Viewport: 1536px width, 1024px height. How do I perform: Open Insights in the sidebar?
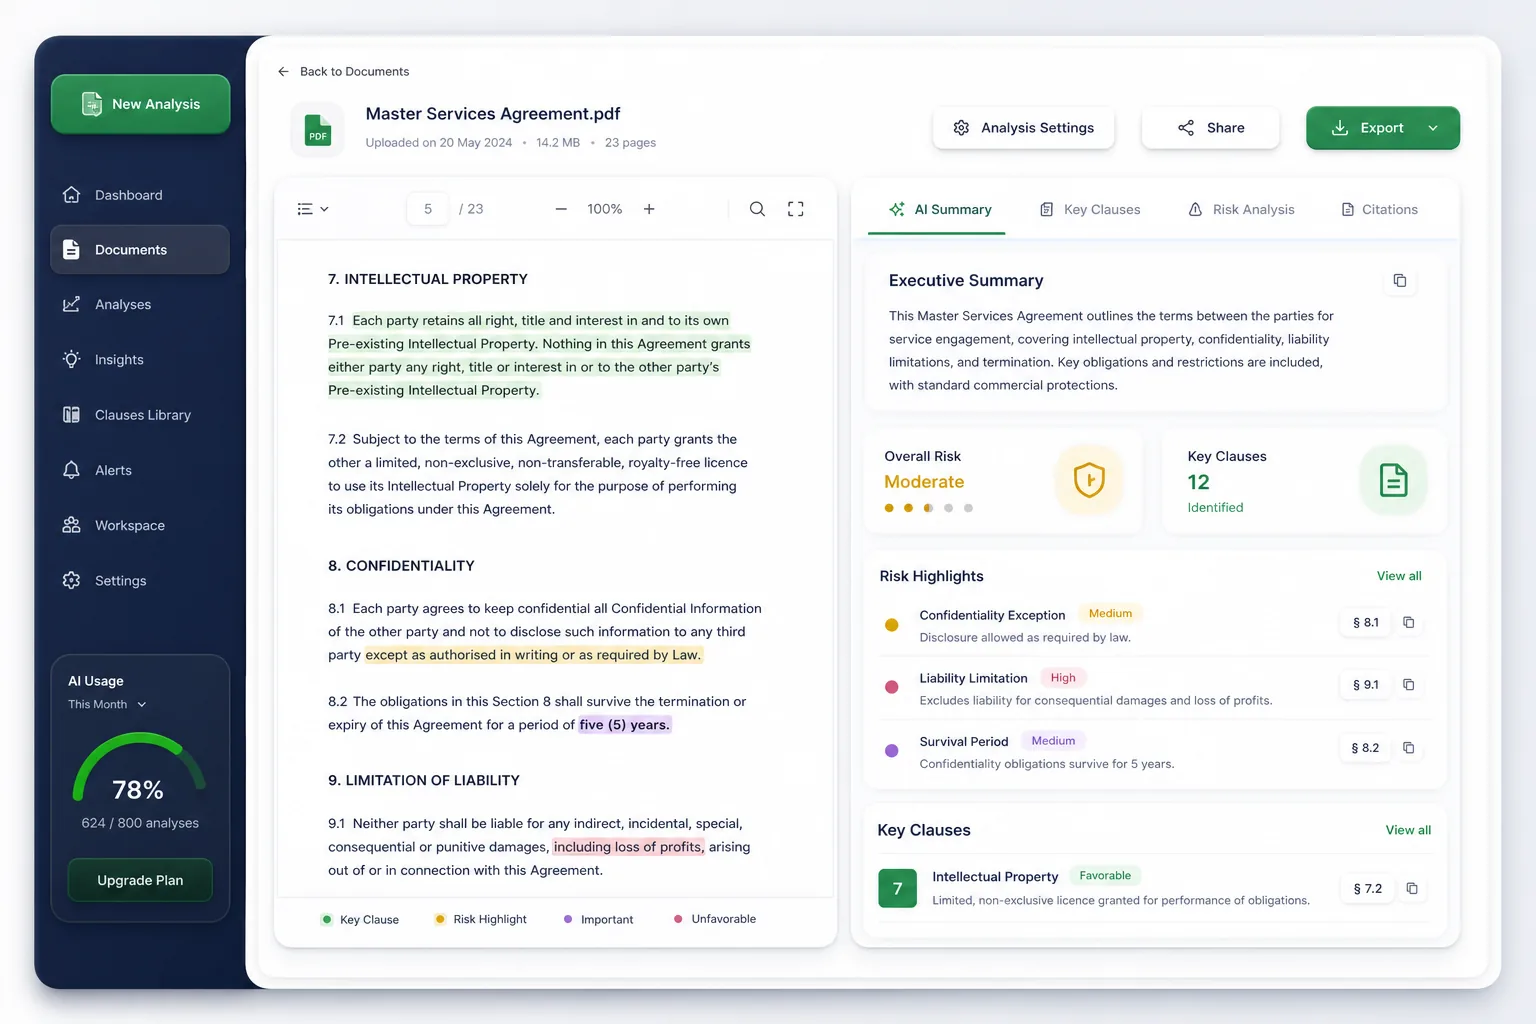[x=140, y=360]
